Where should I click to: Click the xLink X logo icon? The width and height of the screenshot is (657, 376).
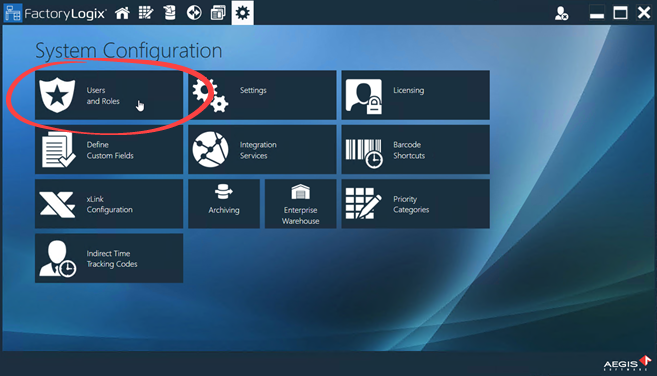tap(57, 205)
